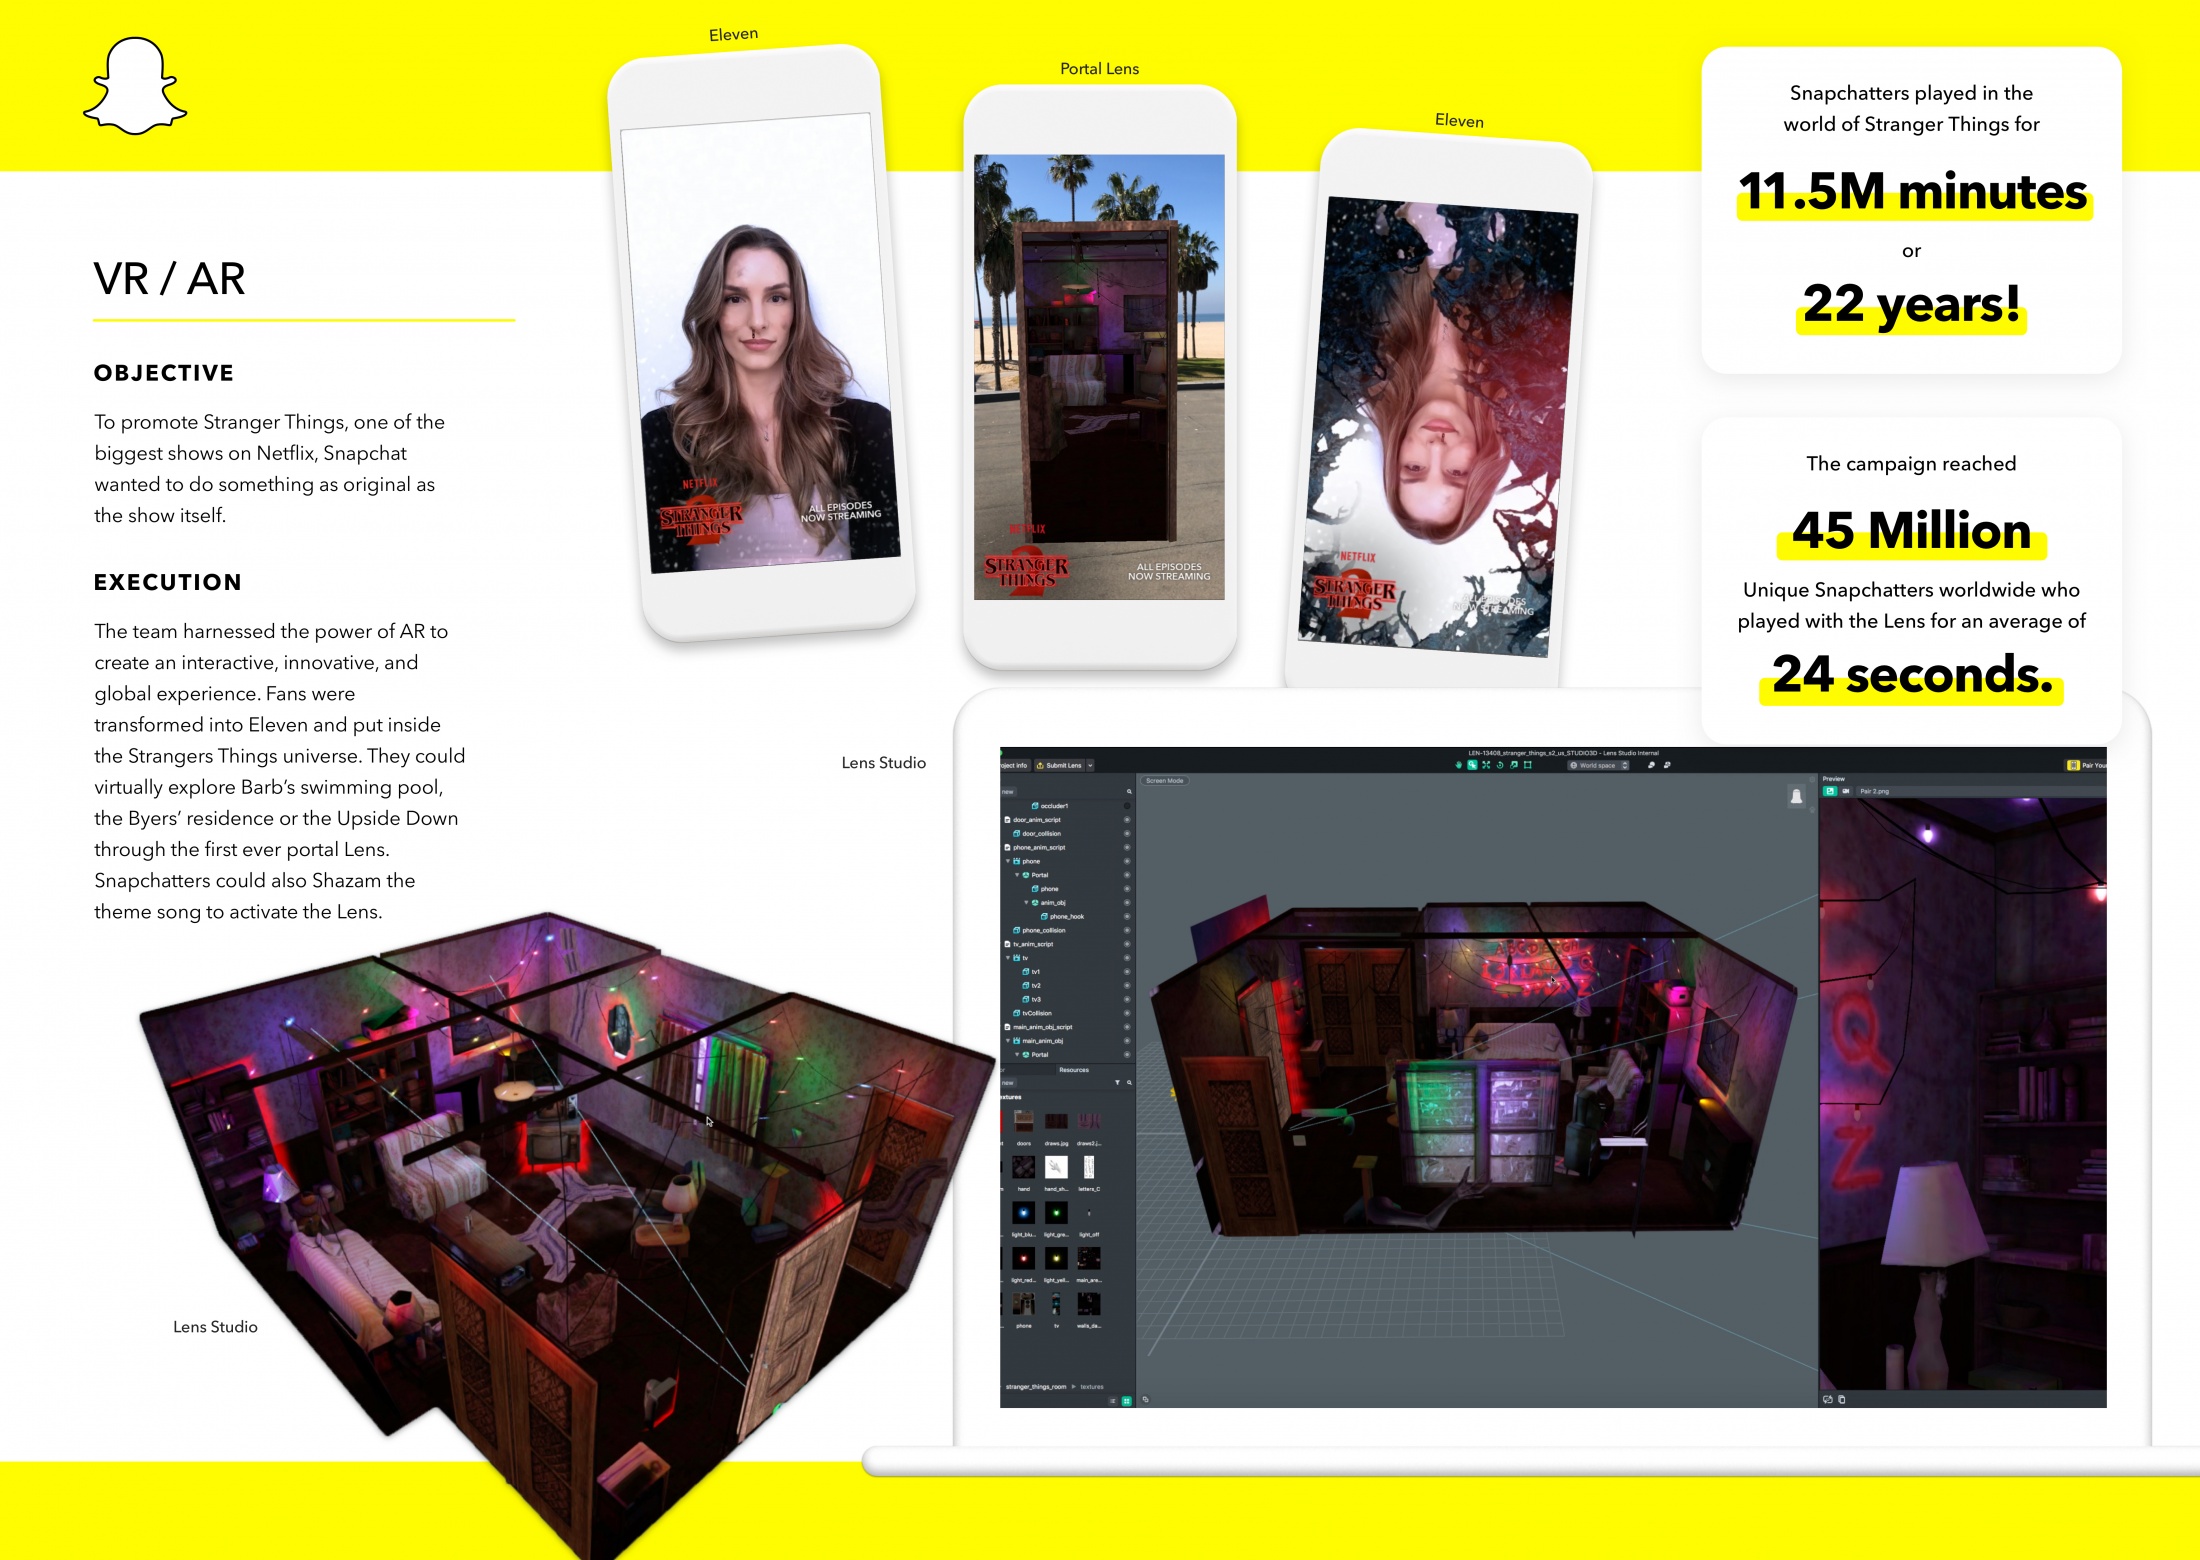This screenshot has height=1560, width=2200.
Task: Activate the highlighted select tool in toolbar
Action: click(x=1472, y=765)
